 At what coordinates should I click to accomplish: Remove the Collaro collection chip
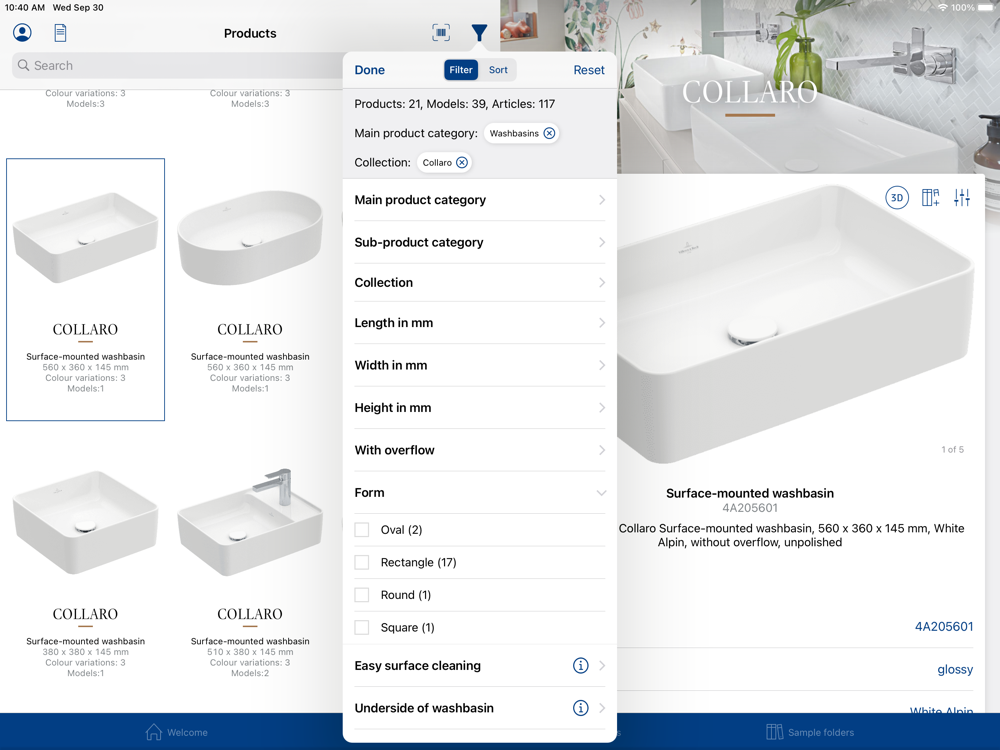coord(462,163)
